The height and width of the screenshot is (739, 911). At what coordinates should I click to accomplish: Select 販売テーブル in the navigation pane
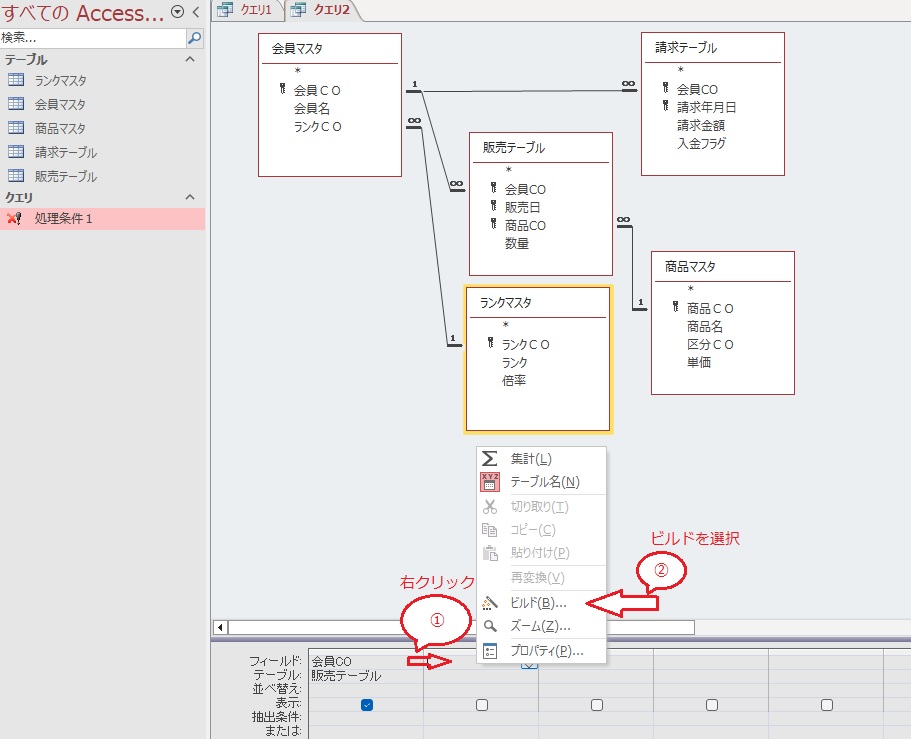pyautogui.click(x=66, y=176)
